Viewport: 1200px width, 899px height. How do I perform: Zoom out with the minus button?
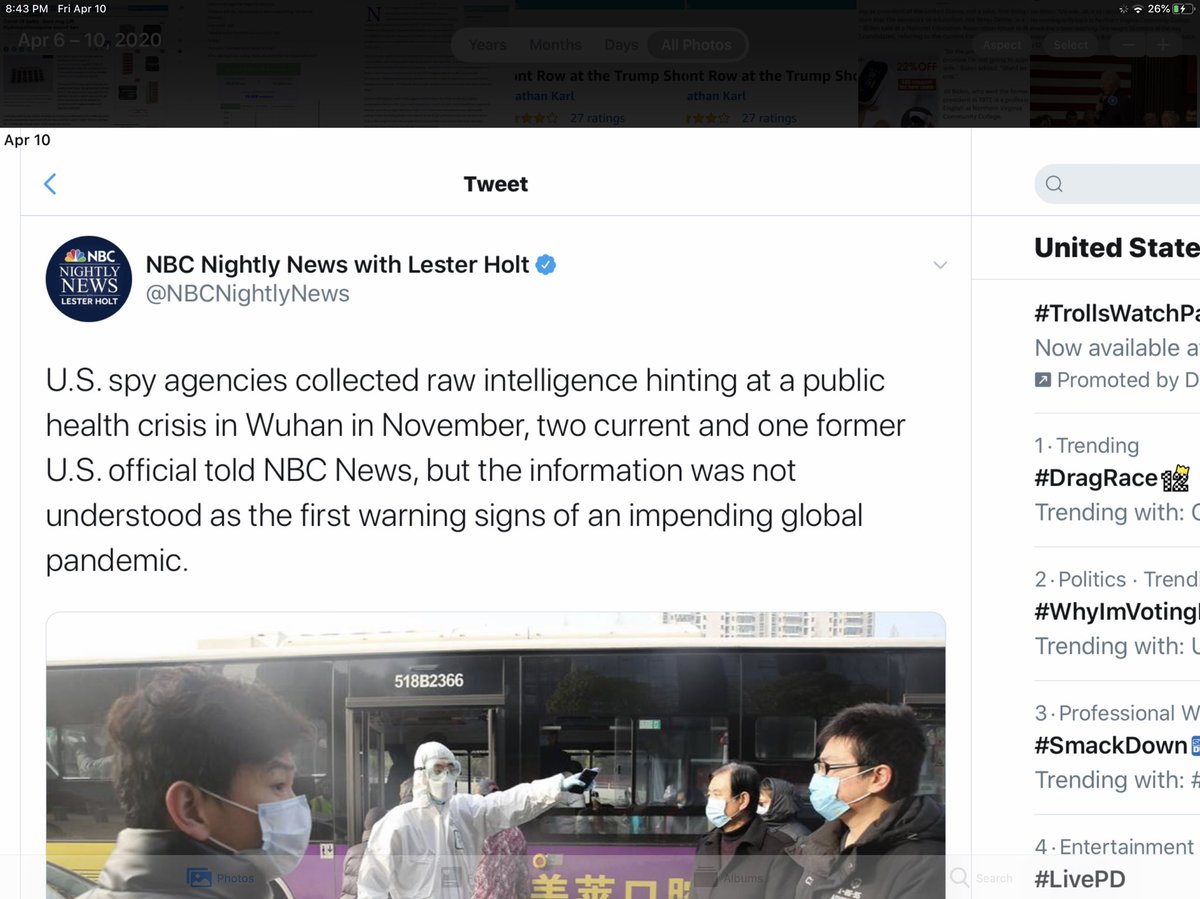click(x=1127, y=45)
